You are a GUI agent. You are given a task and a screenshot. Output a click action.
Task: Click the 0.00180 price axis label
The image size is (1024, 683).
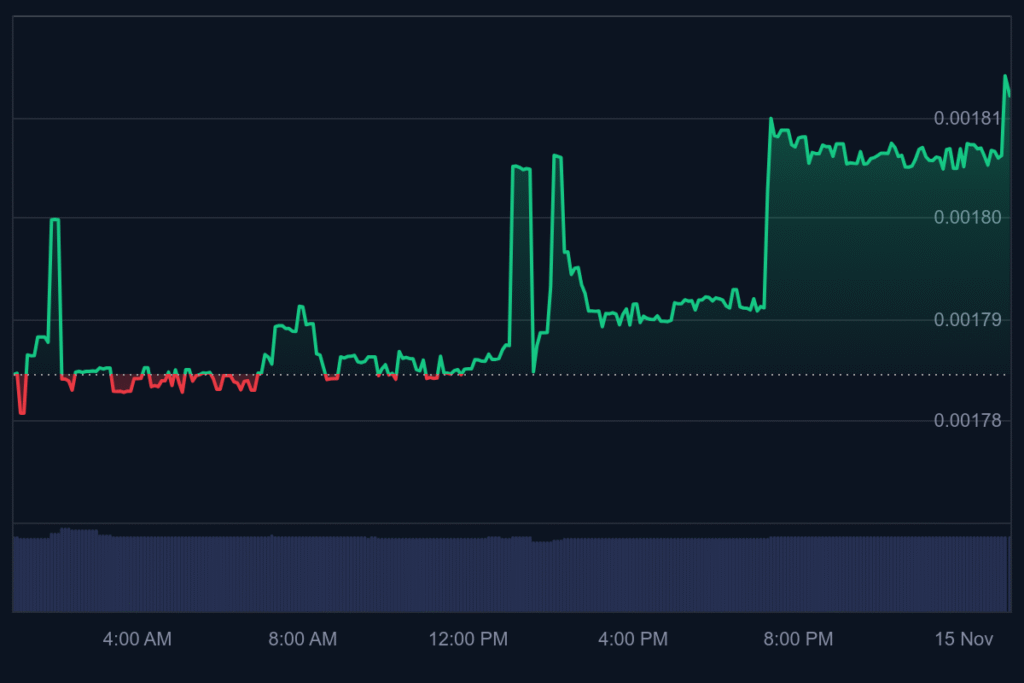[966, 219]
